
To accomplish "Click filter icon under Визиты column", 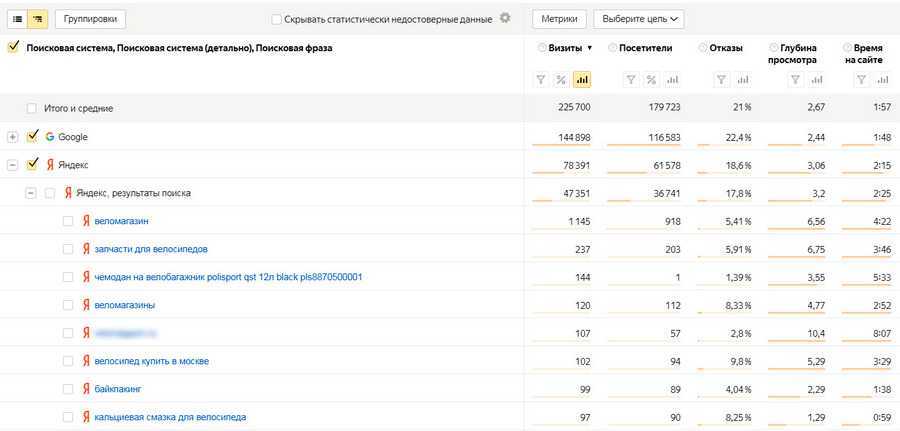I will [541, 80].
